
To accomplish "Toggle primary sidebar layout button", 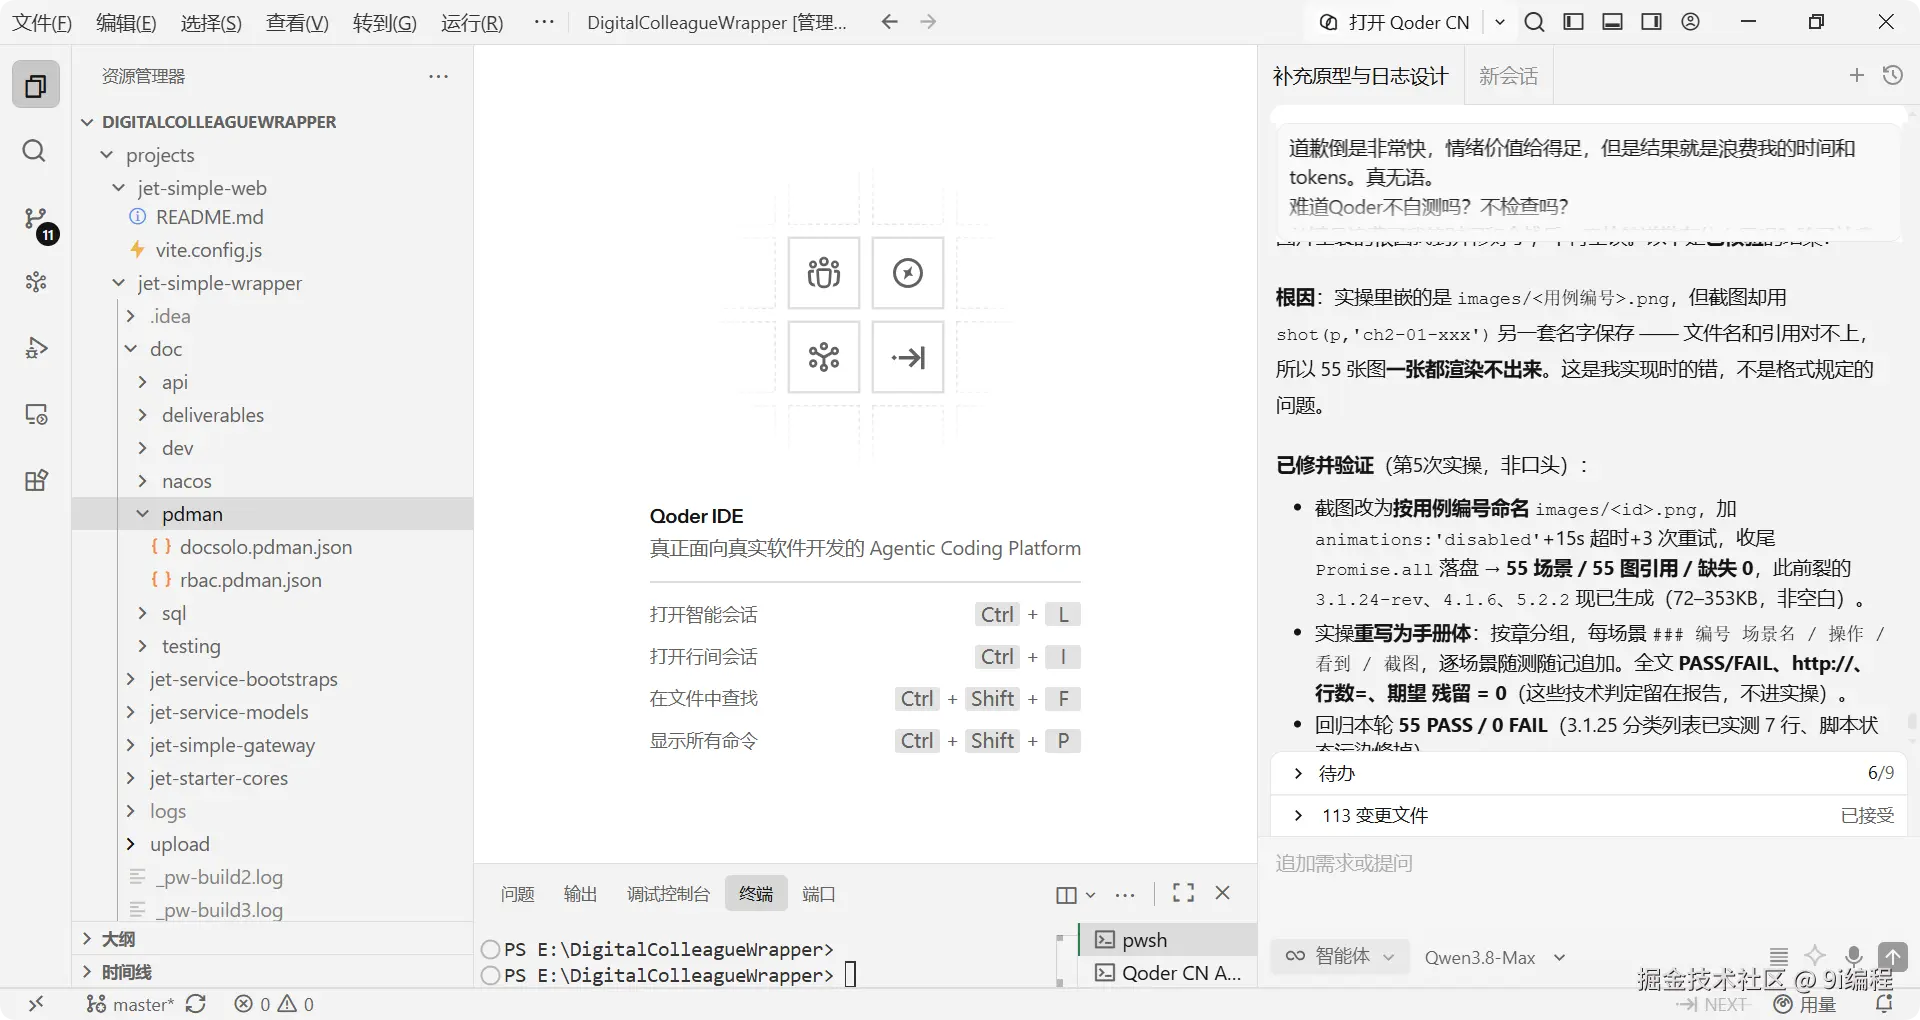I will 1574,22.
